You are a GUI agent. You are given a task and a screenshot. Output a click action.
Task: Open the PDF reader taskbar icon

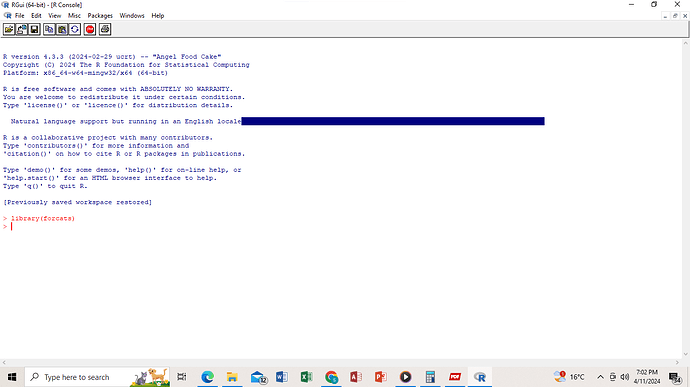coord(455,377)
